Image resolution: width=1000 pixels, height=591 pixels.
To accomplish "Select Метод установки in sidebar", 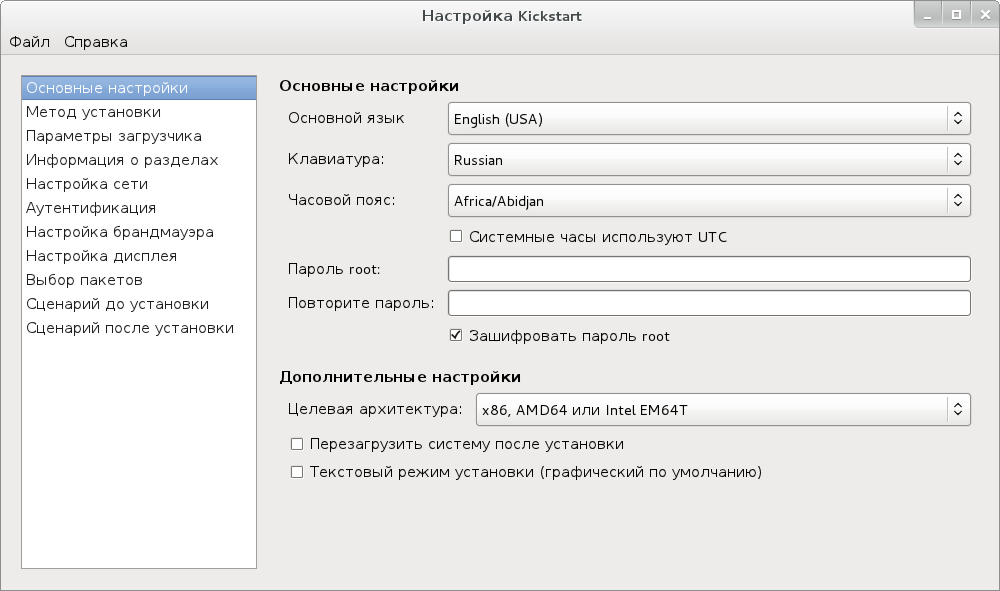I will 94,112.
